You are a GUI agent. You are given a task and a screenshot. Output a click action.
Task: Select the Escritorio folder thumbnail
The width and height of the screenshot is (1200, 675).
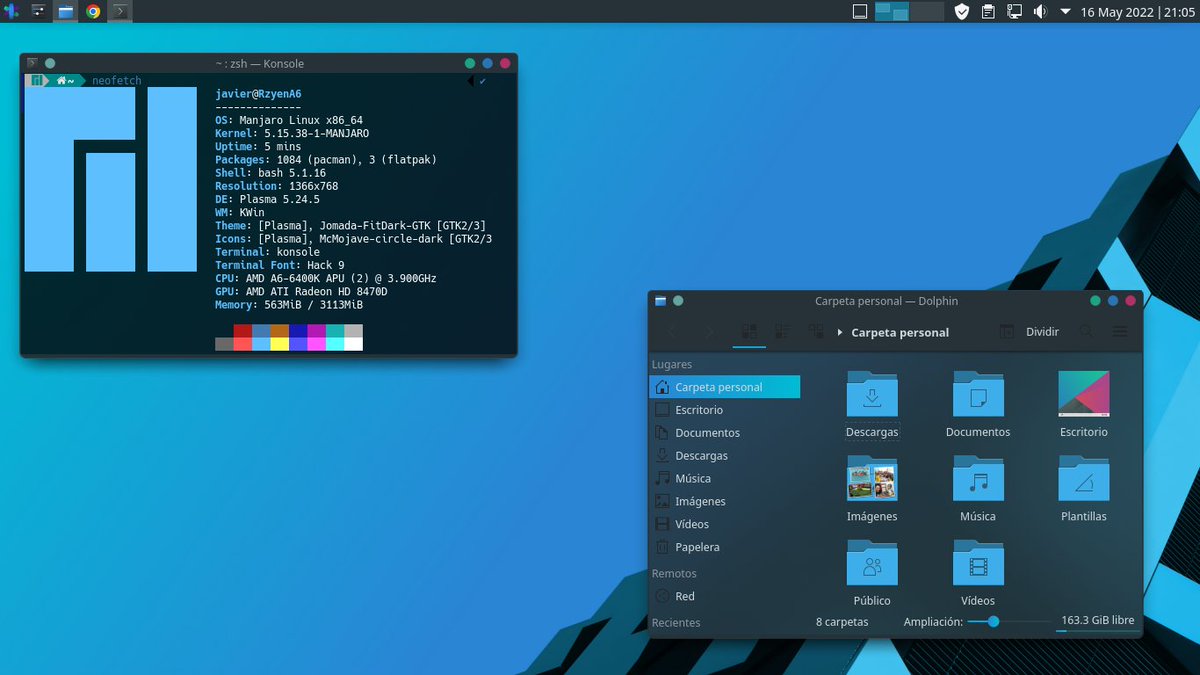click(x=1084, y=393)
